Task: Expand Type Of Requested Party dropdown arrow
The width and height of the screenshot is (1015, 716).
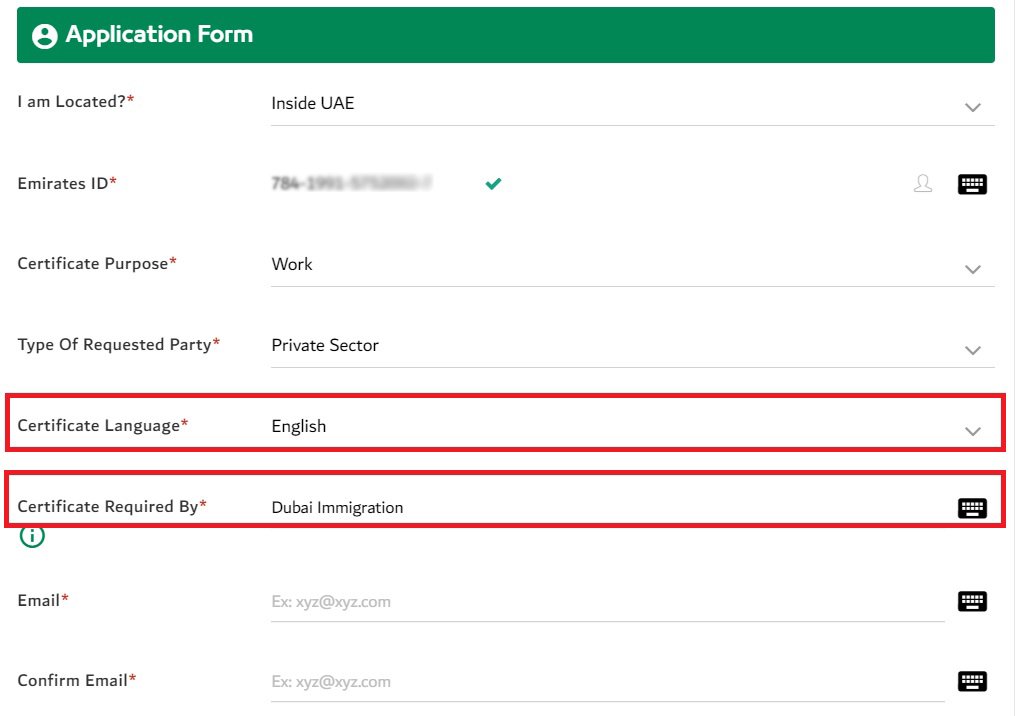Action: tap(972, 350)
